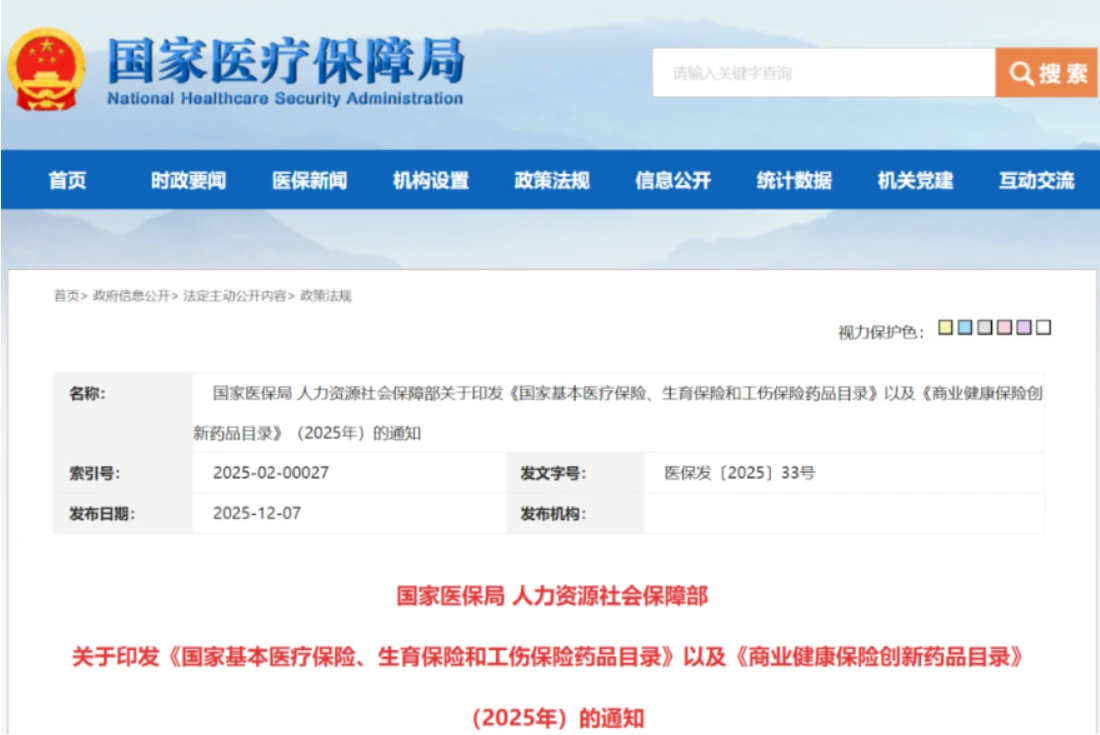Click the 发布日期 label cell
Screen dimensions: 1100x735
(123, 514)
